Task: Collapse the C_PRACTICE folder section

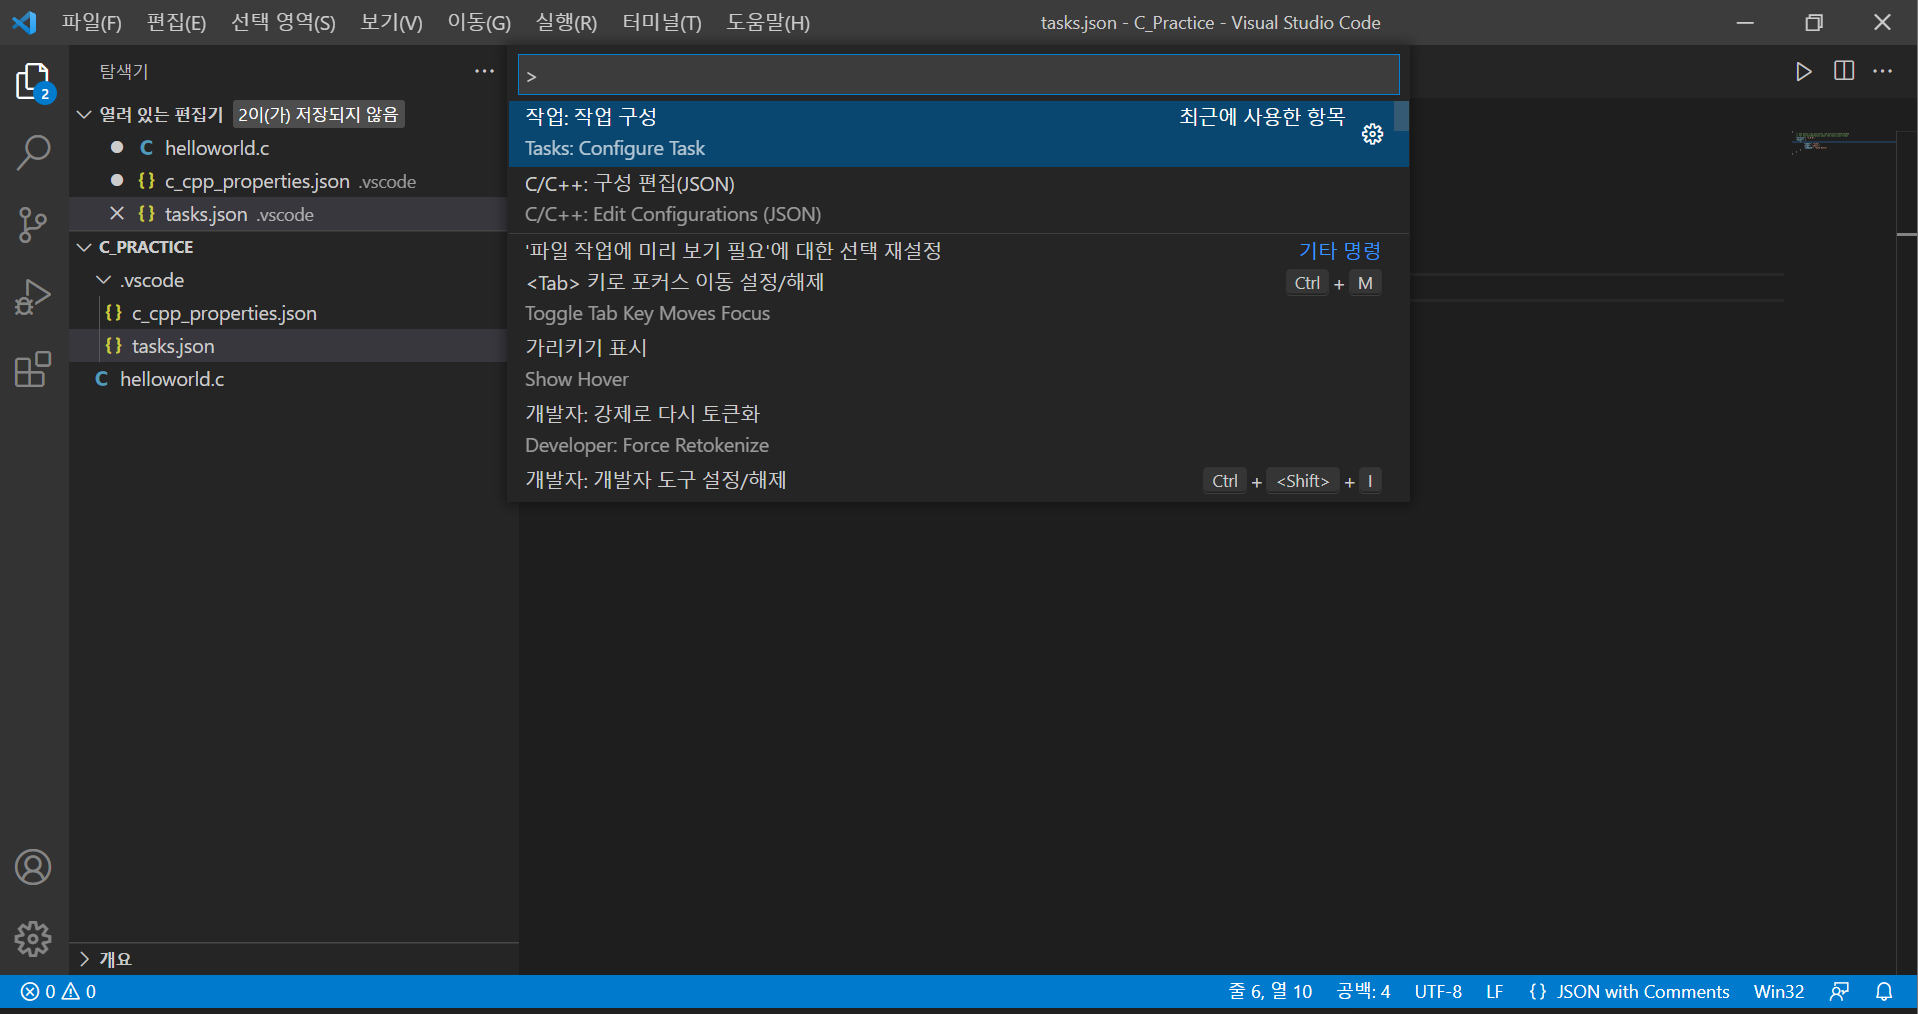Action: tap(85, 247)
